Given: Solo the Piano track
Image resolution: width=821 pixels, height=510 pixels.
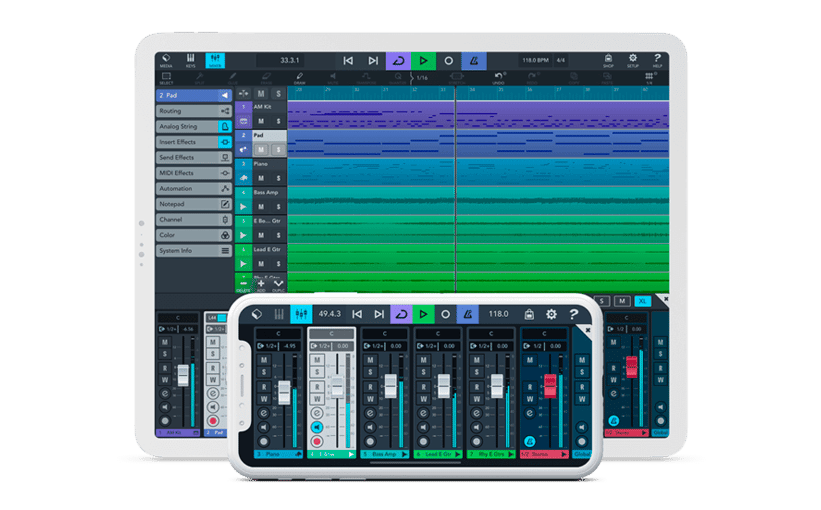Looking at the screenshot, I should pyautogui.click(x=277, y=178).
